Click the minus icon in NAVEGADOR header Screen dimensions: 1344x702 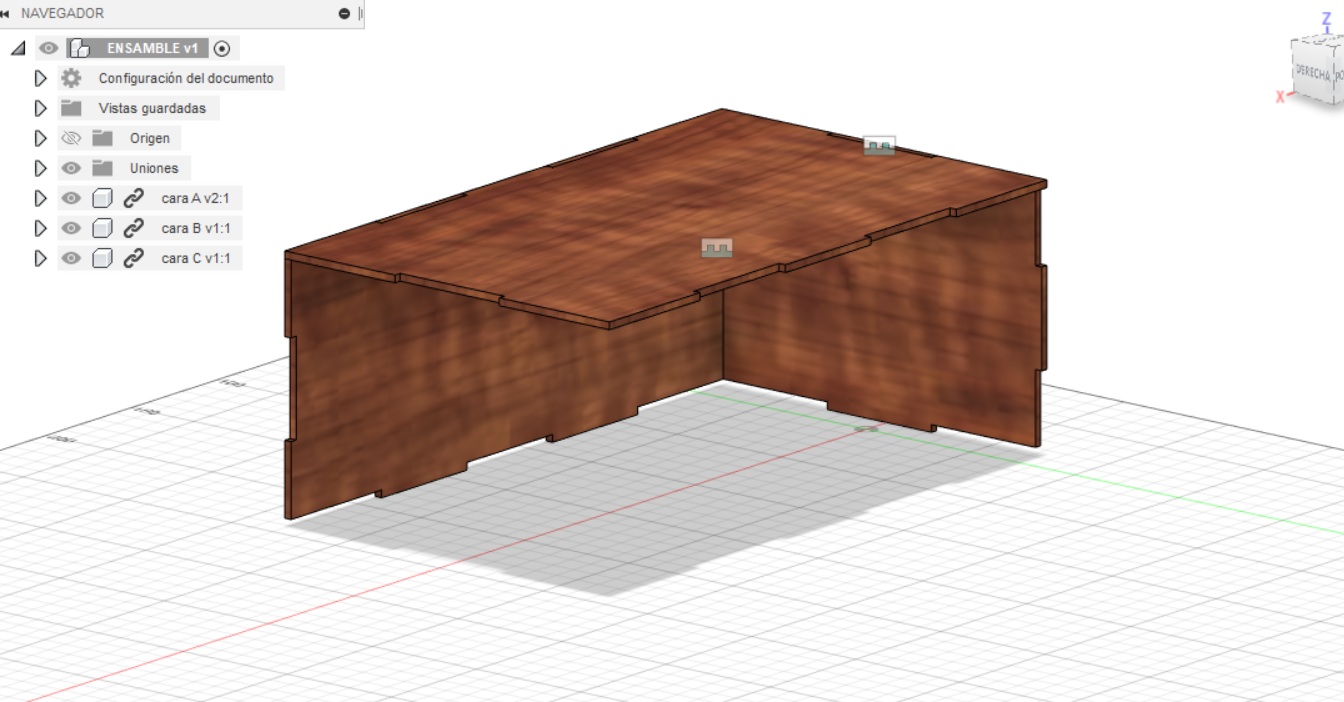click(x=345, y=14)
